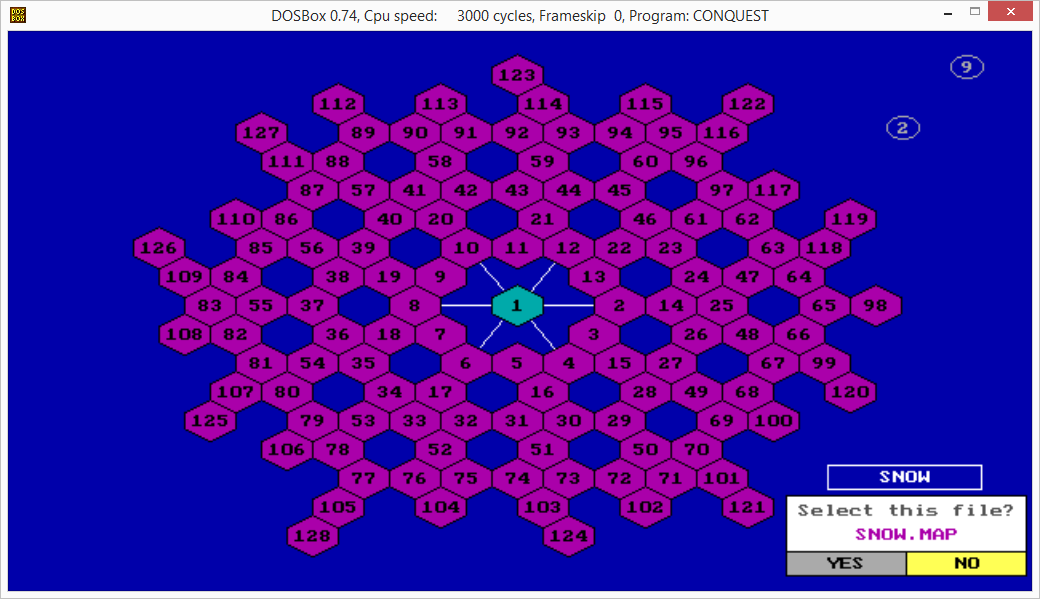
Task: Select hexagon territory 3
Action: 594,334
